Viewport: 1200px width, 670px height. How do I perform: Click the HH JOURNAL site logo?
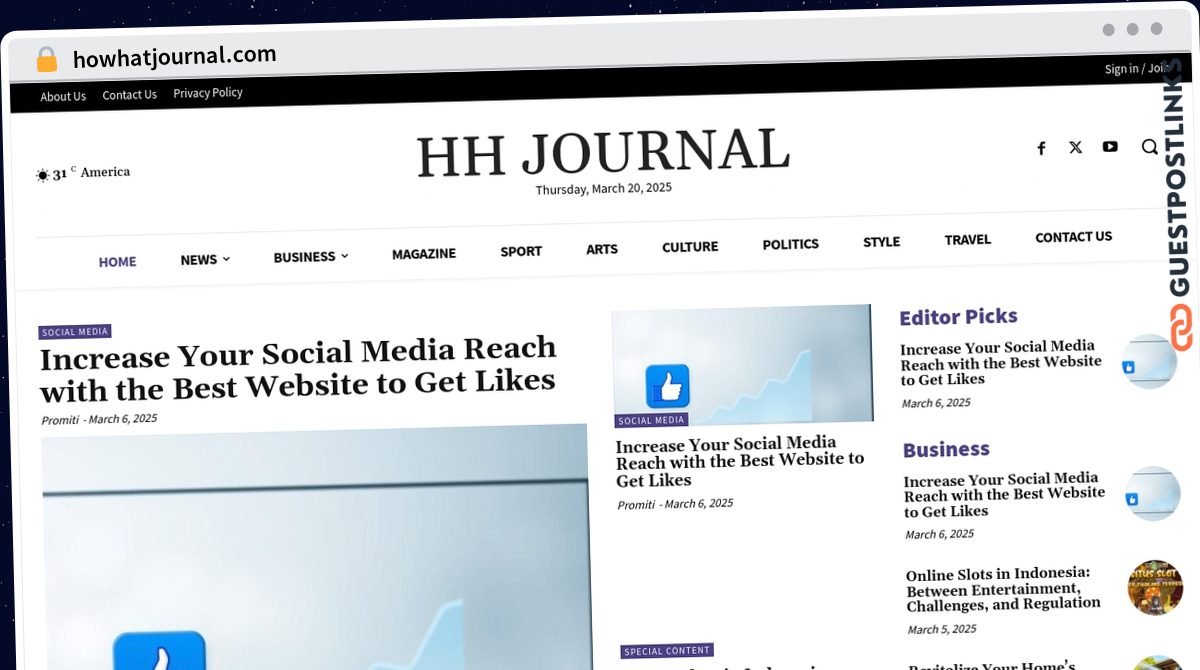pyautogui.click(x=603, y=153)
